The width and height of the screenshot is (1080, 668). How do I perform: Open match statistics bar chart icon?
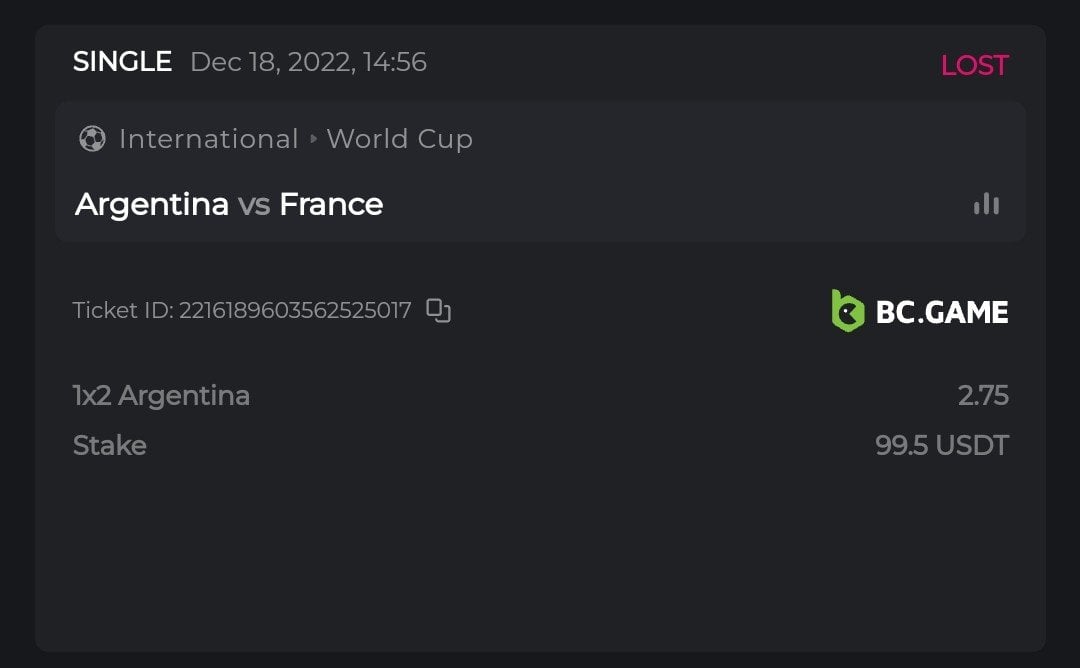click(x=986, y=204)
